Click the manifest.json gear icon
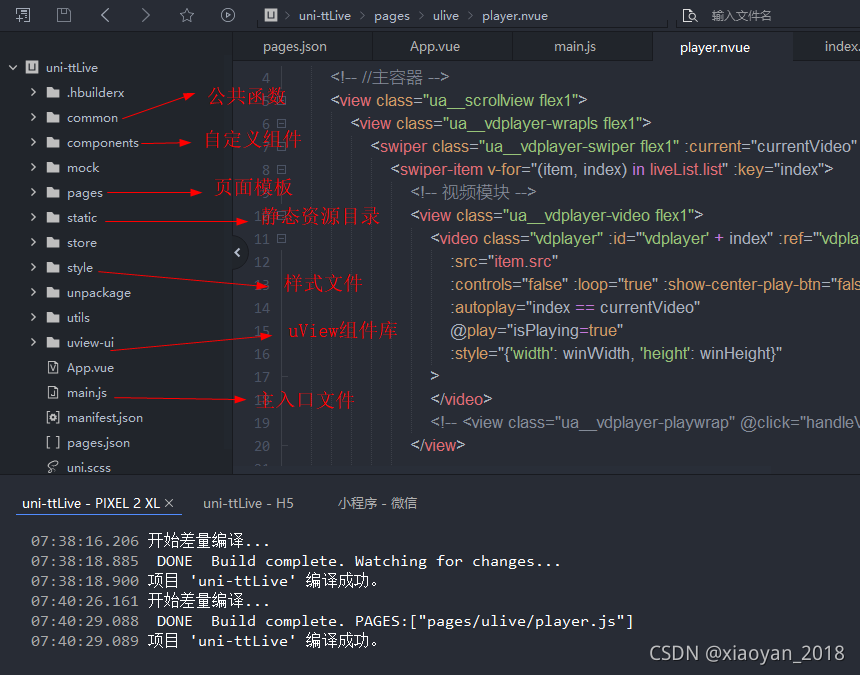 tap(53, 417)
